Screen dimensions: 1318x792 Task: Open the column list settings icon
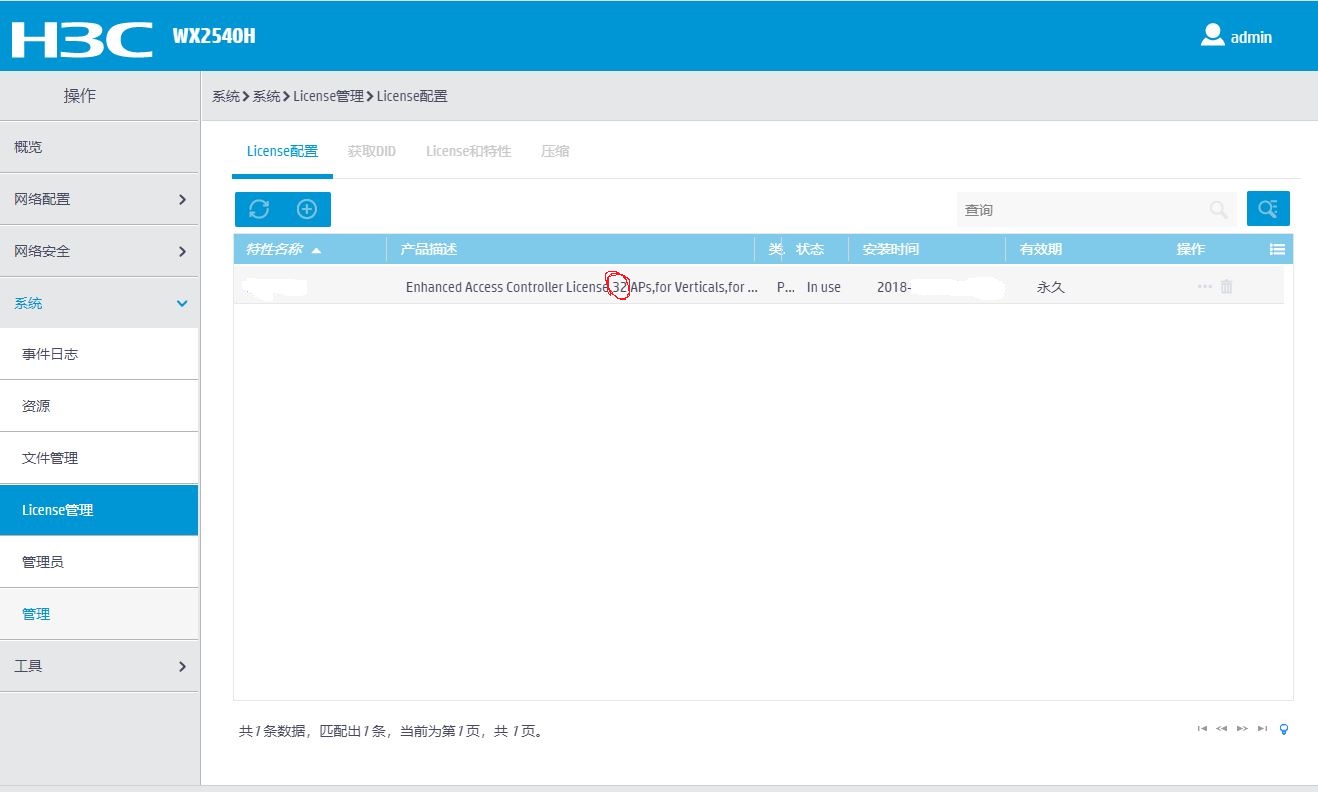point(1277,249)
